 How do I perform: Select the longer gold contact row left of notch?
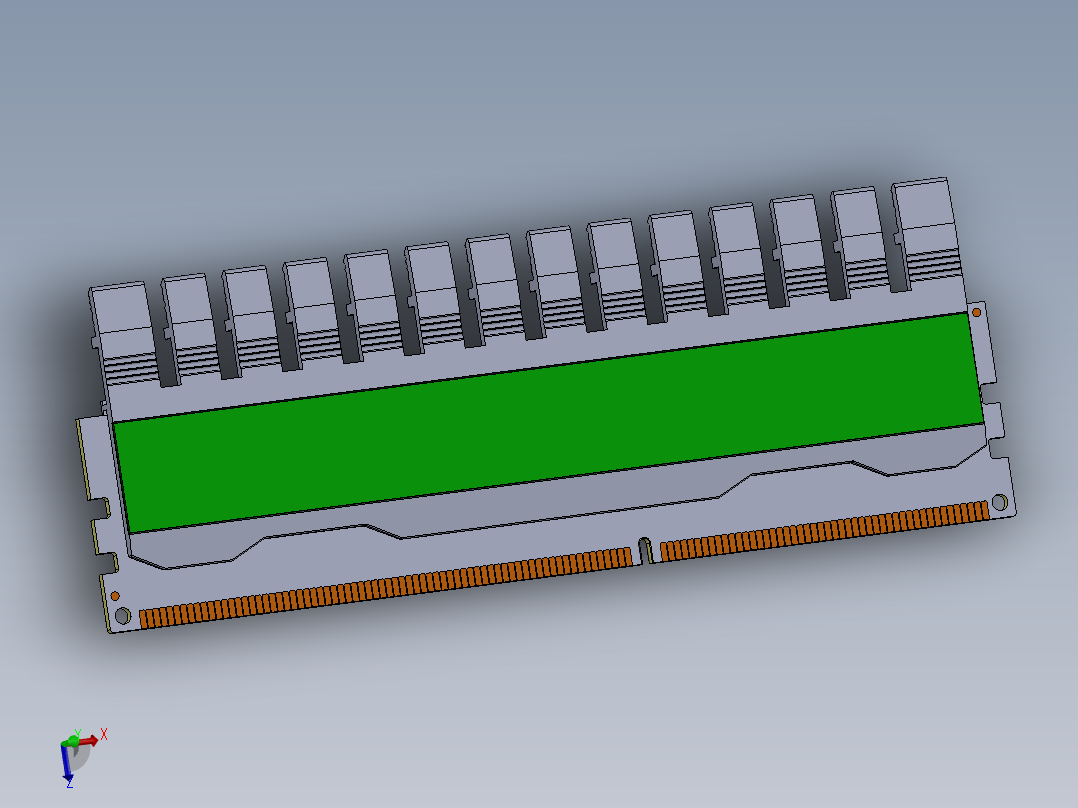pyautogui.click(x=386, y=589)
